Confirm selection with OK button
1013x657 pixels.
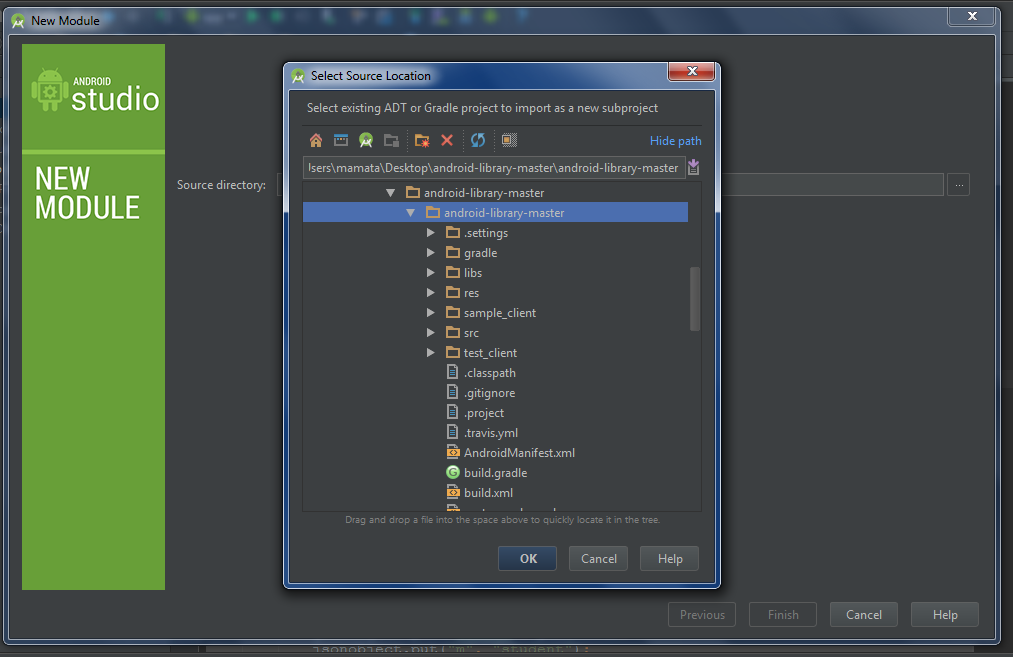527,559
